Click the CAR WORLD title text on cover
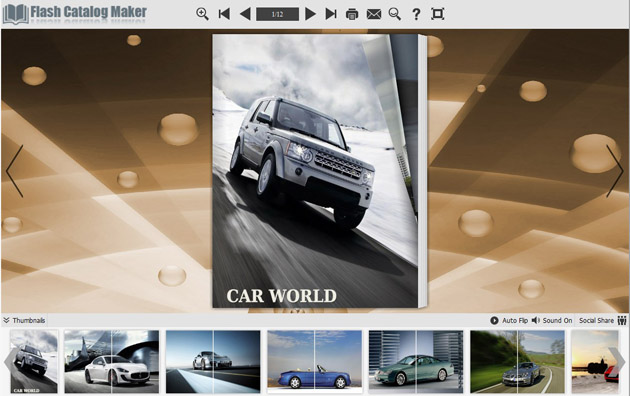Viewport: 630px width, 396px height. pos(281,296)
